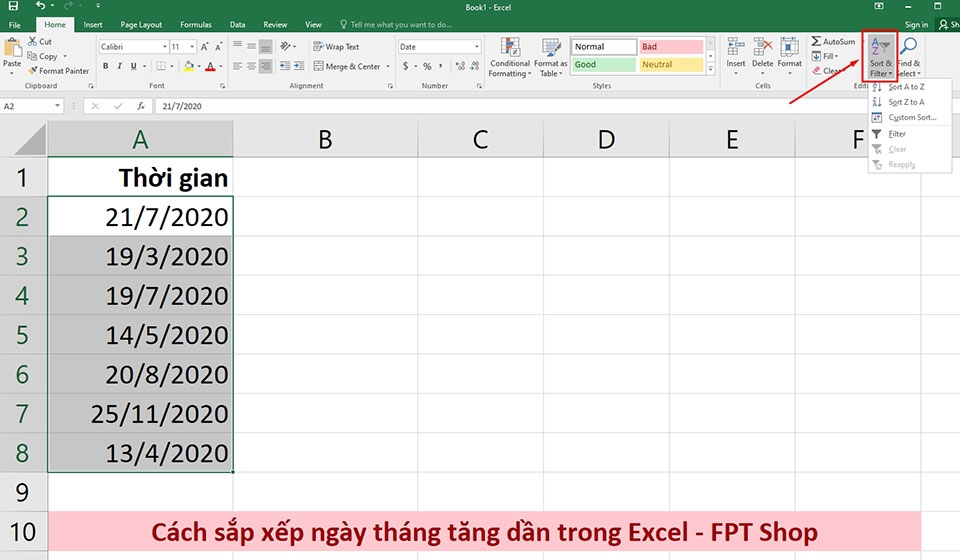Click the AutoSum sigma
The width and height of the screenshot is (960, 560).
click(816, 41)
